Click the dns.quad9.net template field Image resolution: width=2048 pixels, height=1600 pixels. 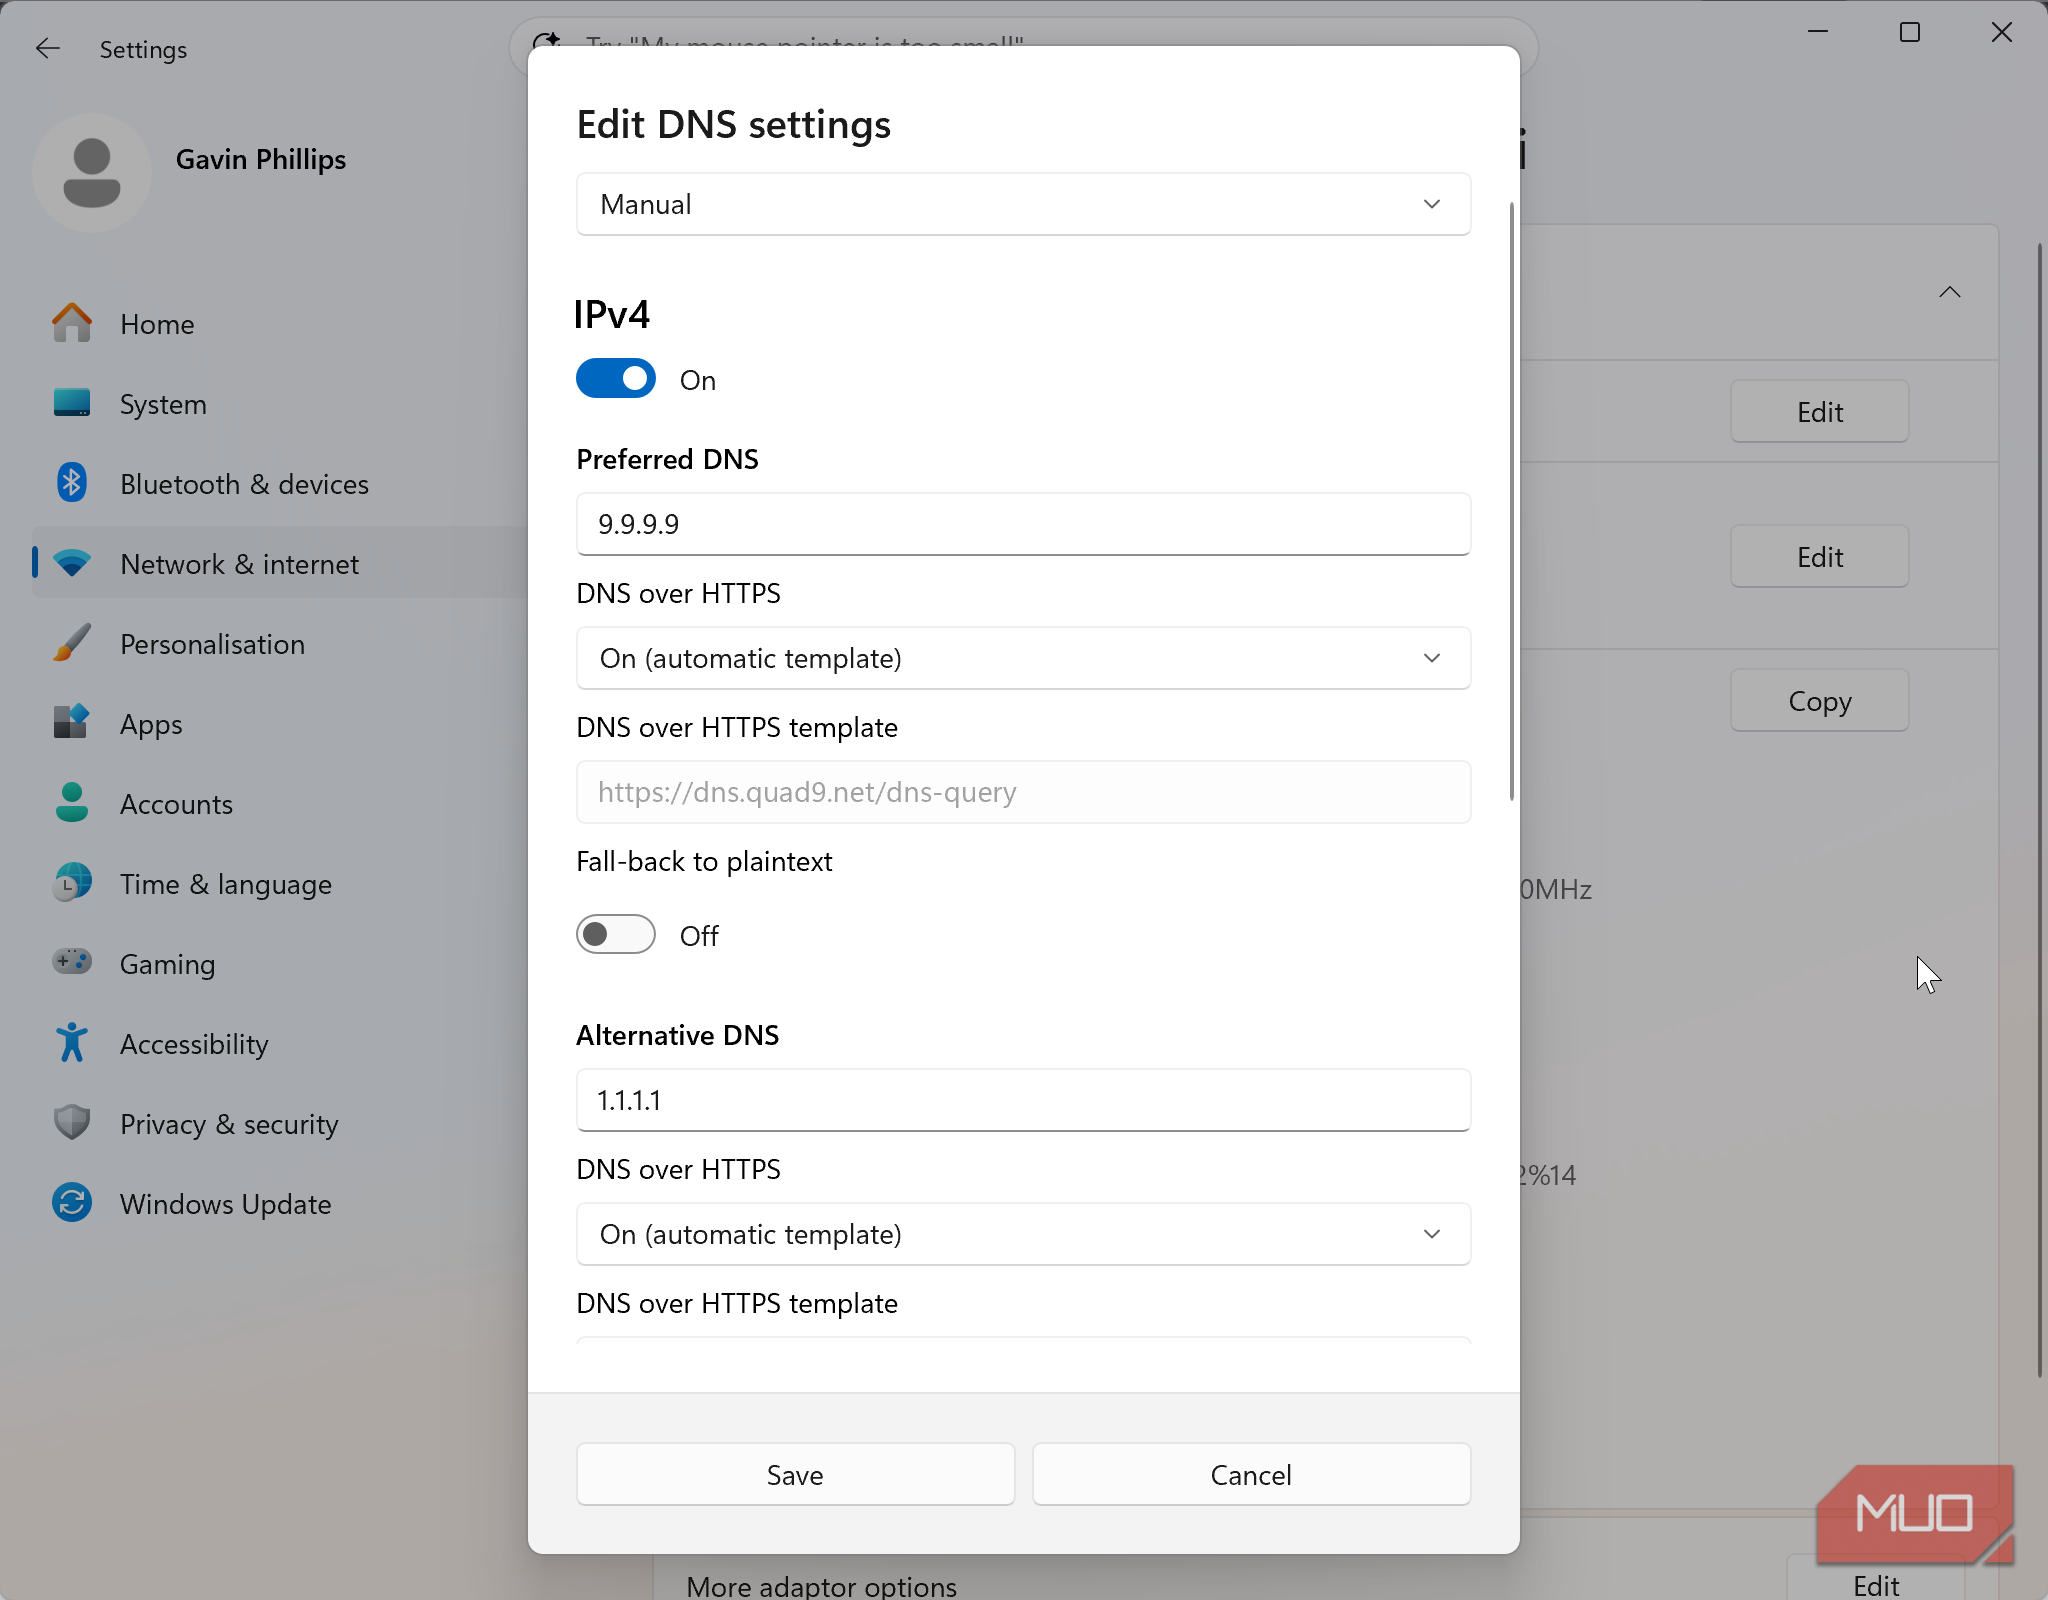tap(1023, 792)
